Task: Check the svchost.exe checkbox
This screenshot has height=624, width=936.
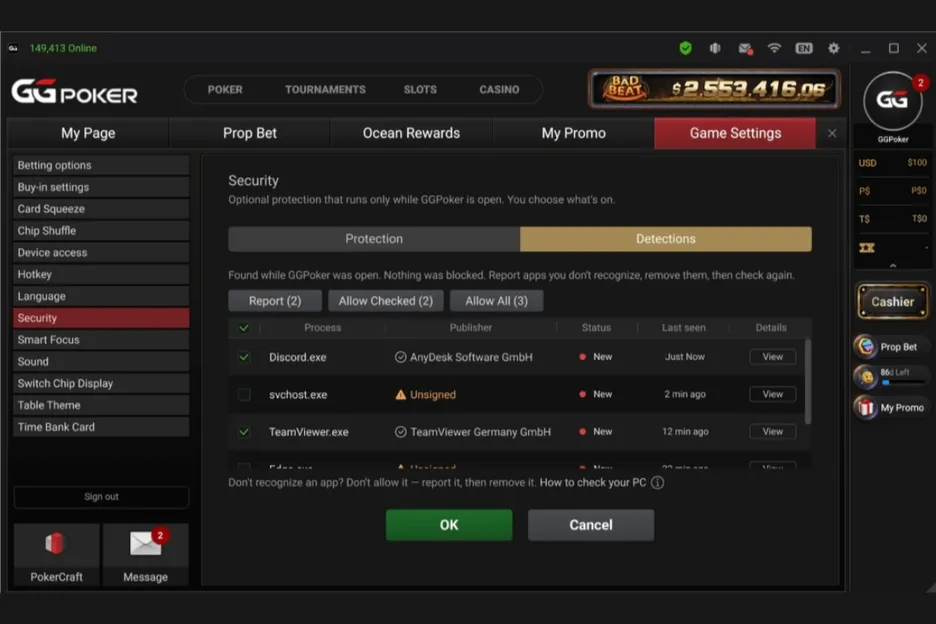Action: point(244,394)
